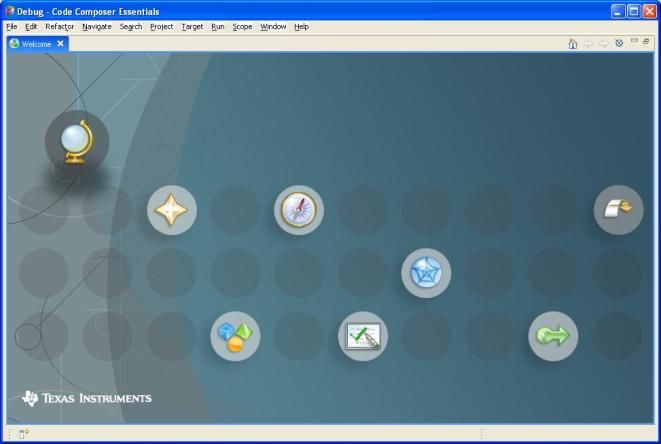Open the Run menu
Image resolution: width=661 pixels, height=444 pixels.
click(218, 27)
